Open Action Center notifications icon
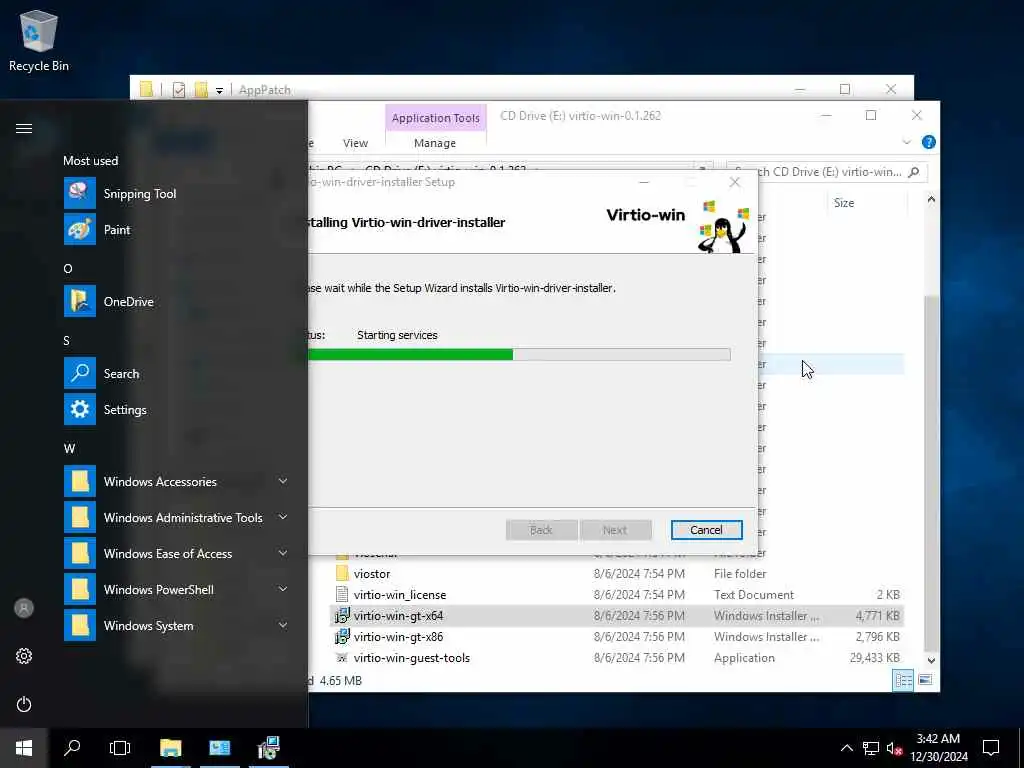 (x=991, y=748)
